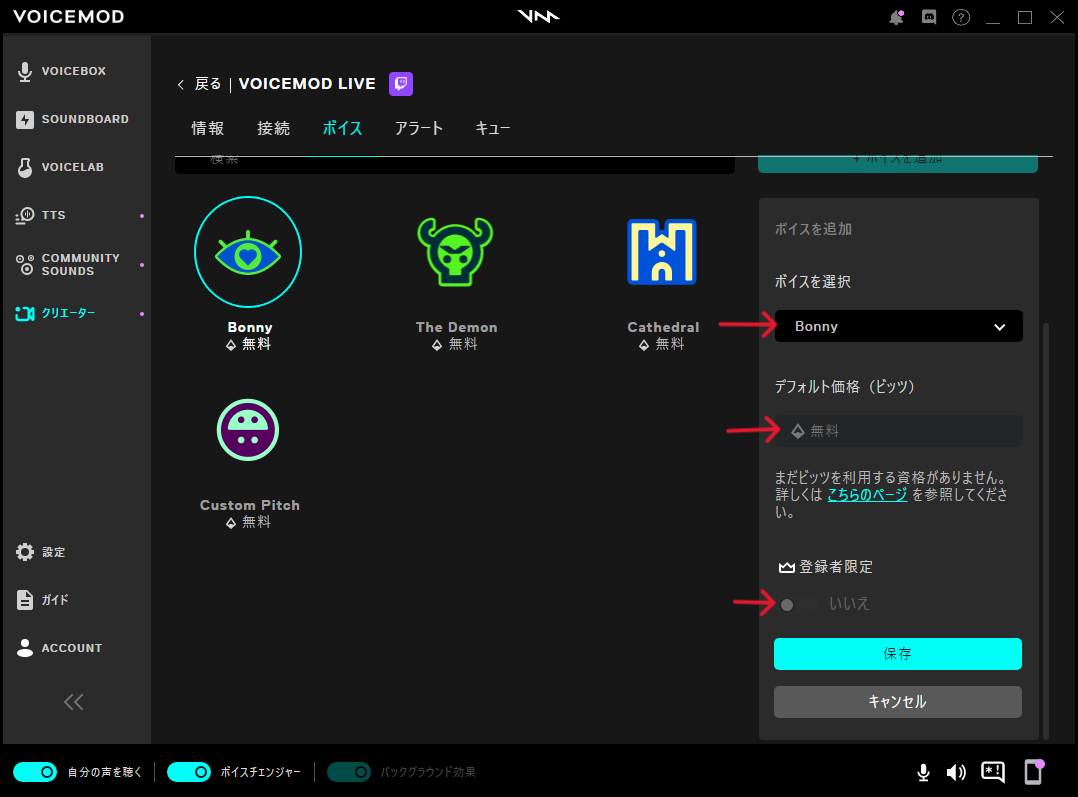Screen dimensions: 1078x797
Task: Click the phone device icon at bottom right
Action: click(1033, 772)
